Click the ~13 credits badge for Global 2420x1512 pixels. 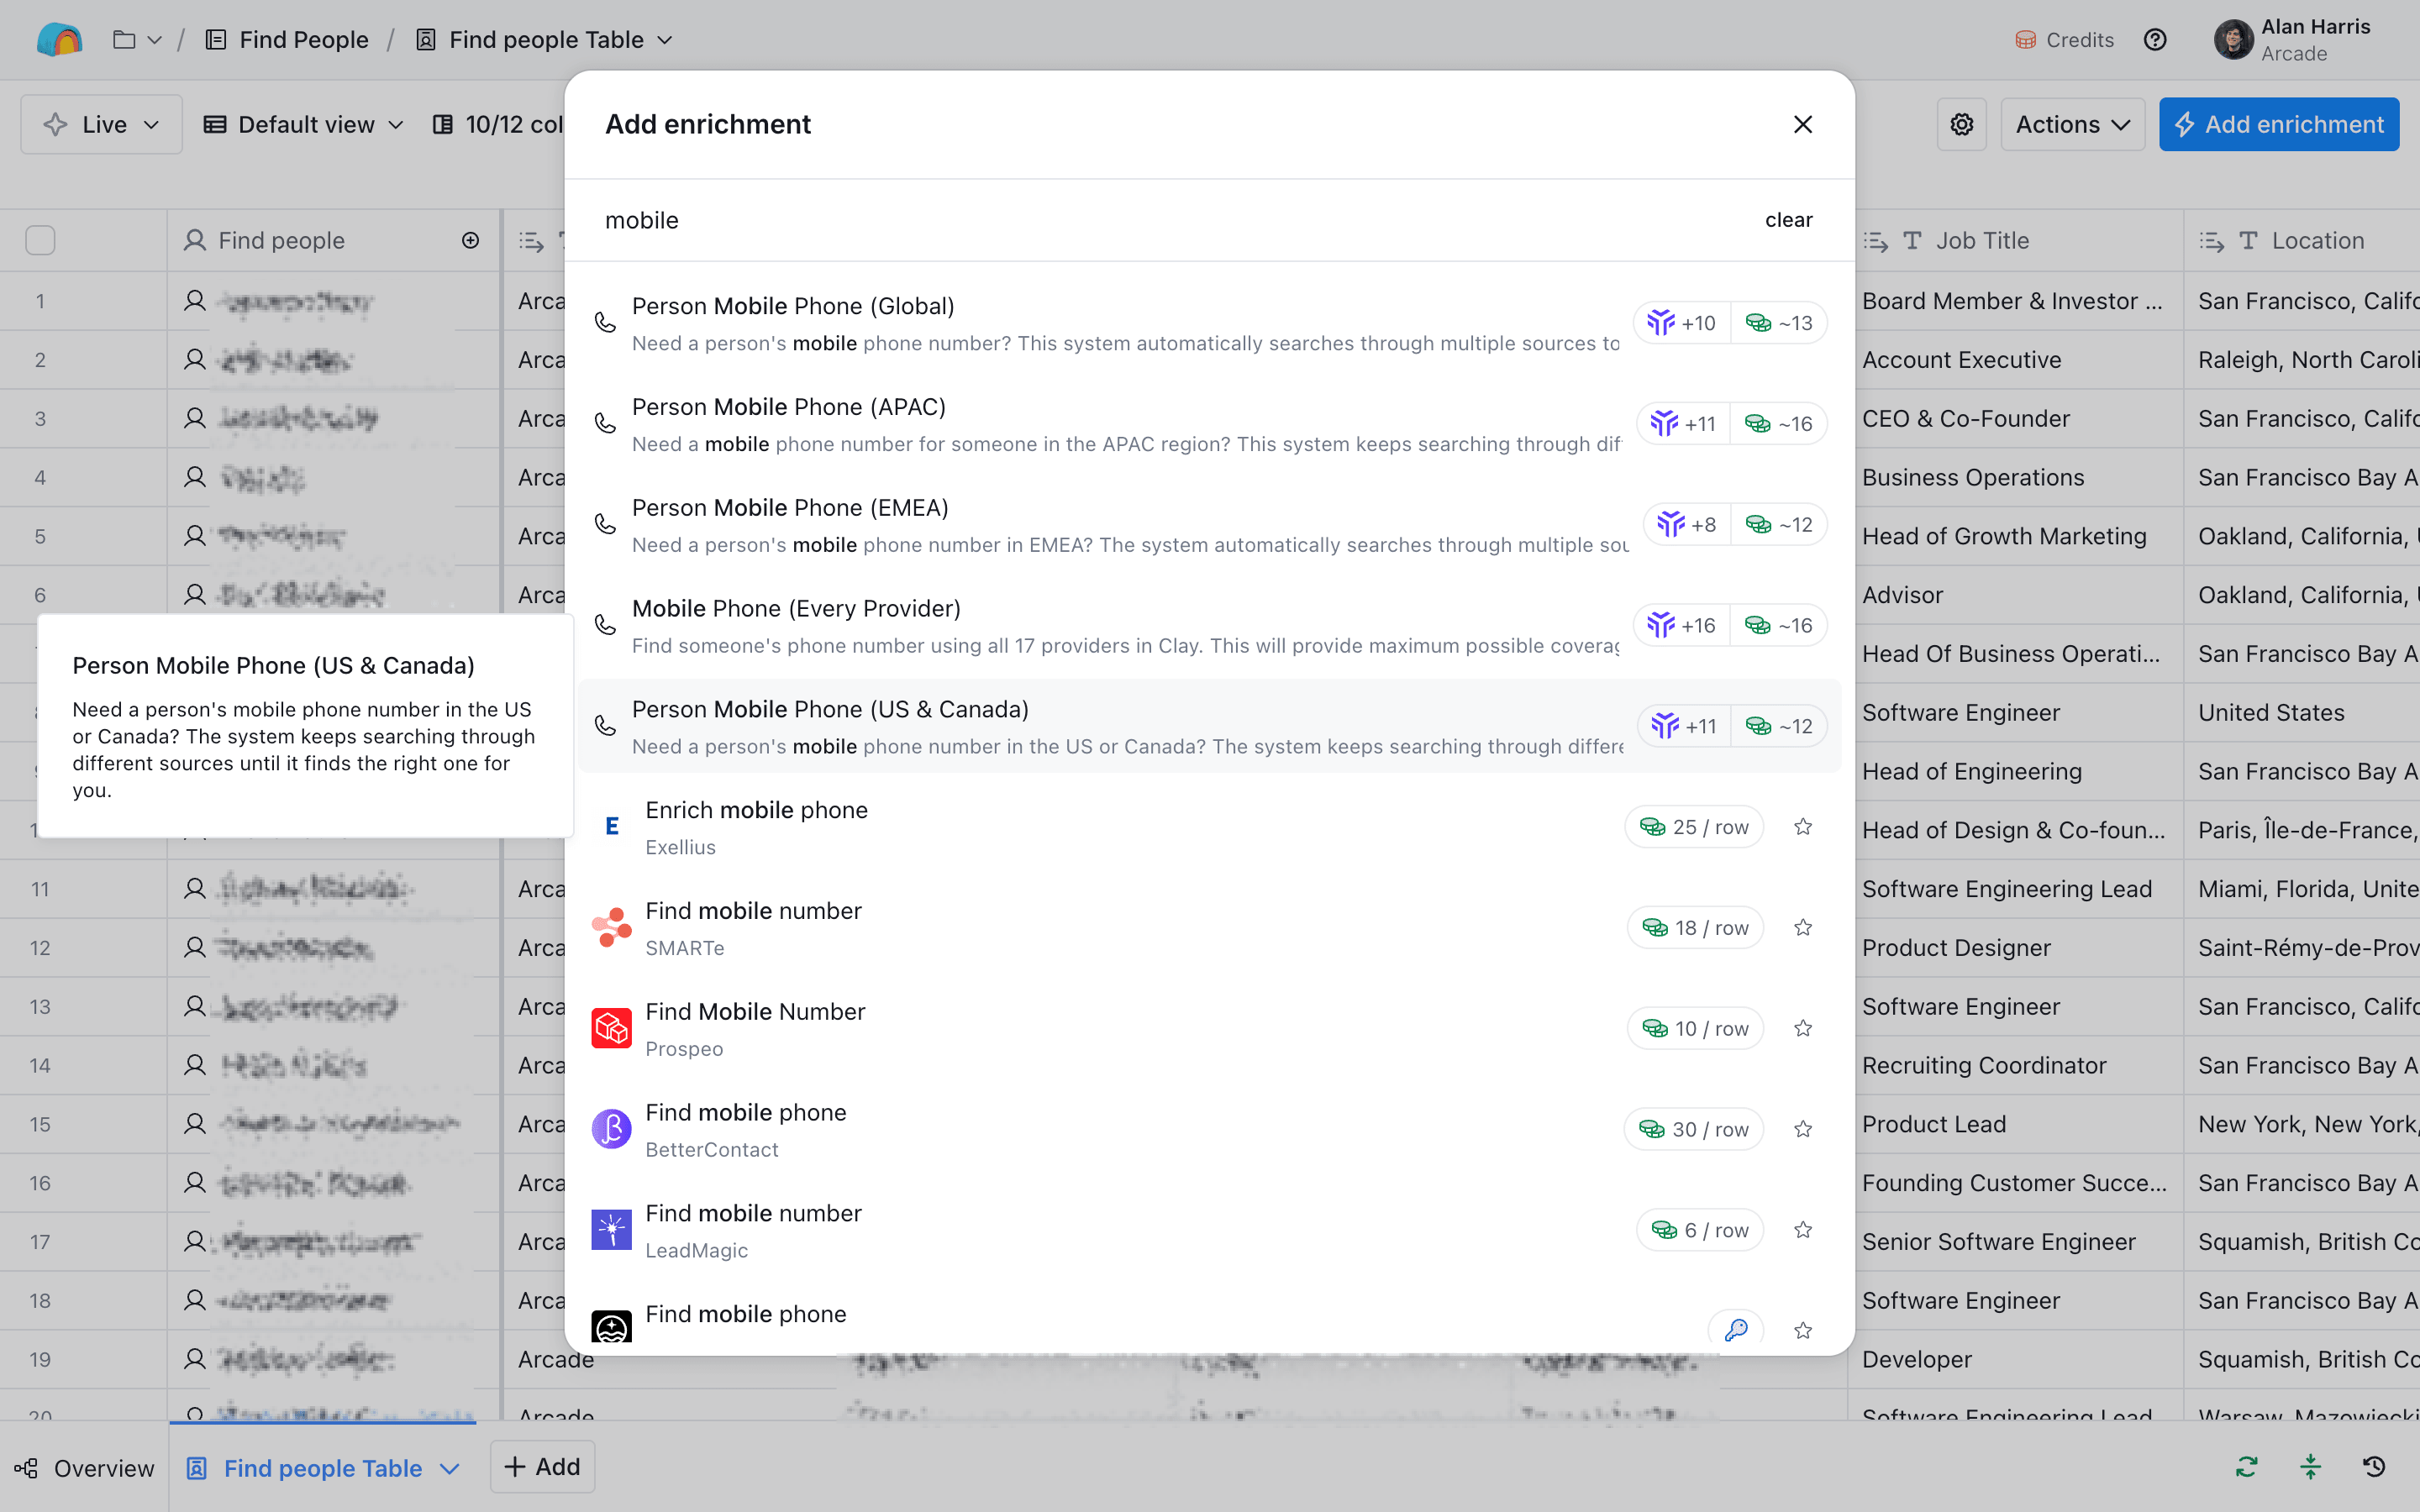click(x=1779, y=323)
